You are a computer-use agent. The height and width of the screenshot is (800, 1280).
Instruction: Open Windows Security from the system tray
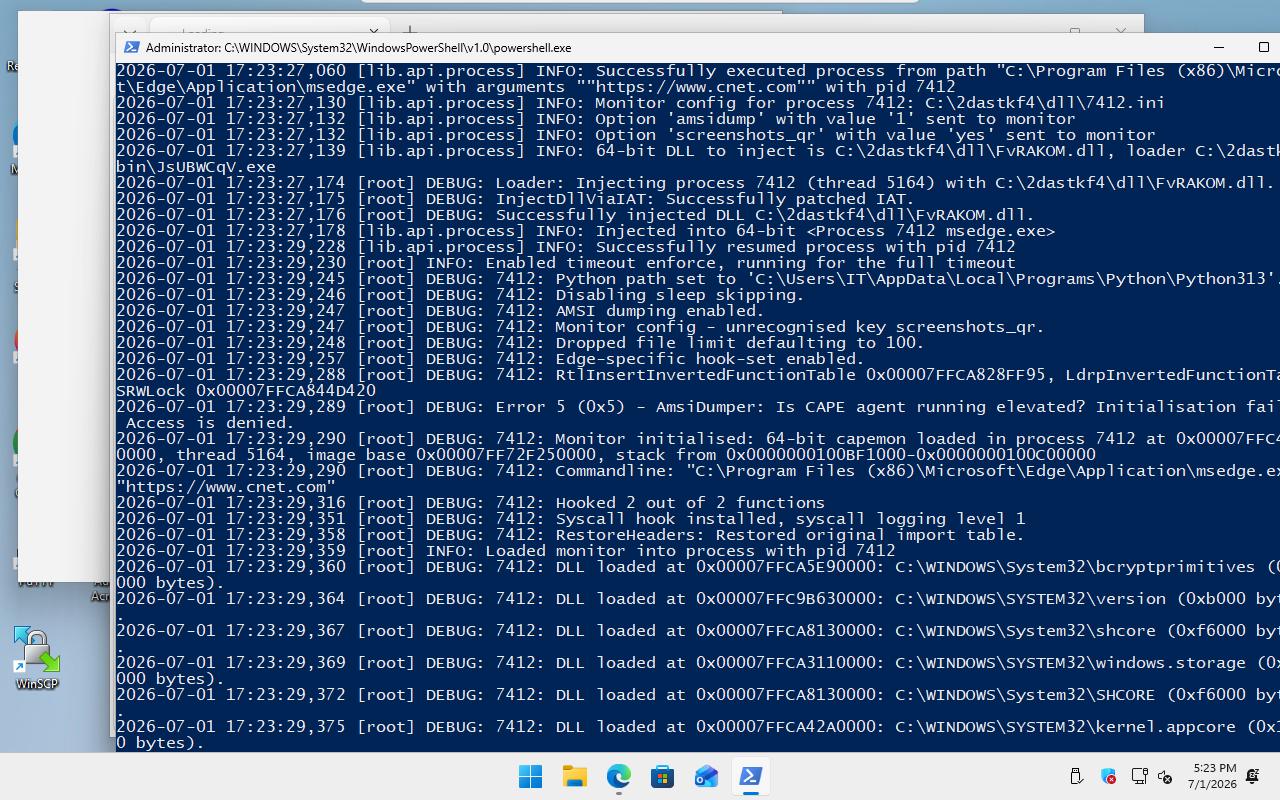click(x=1108, y=776)
